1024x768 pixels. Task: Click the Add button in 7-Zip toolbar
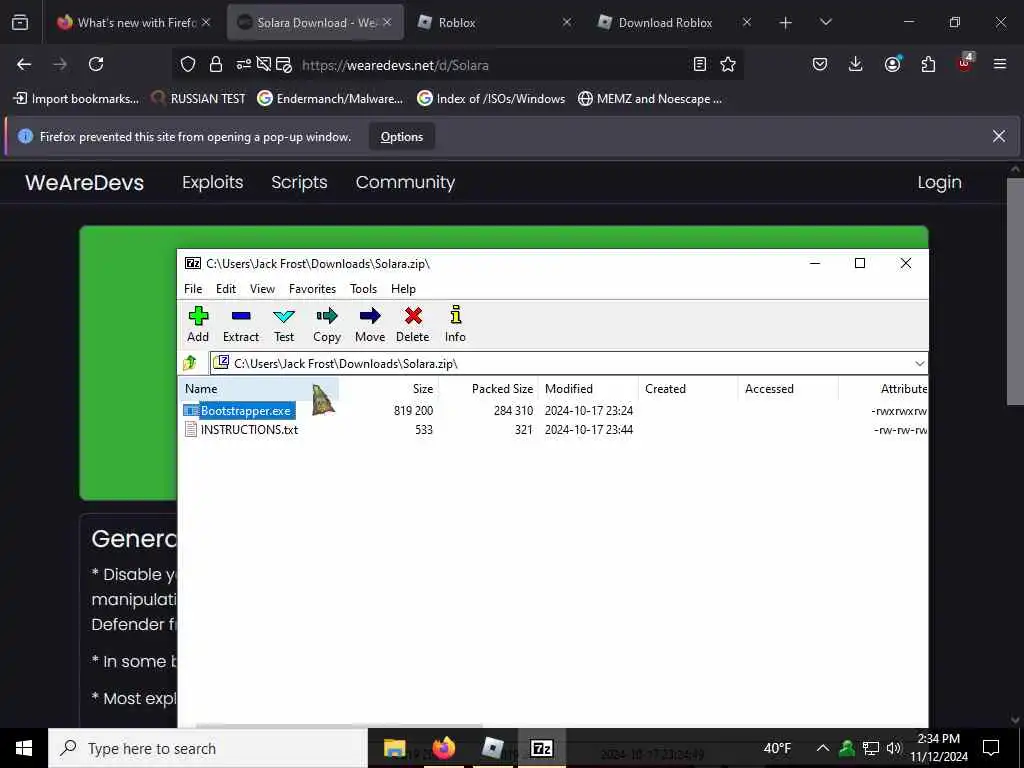click(x=198, y=325)
